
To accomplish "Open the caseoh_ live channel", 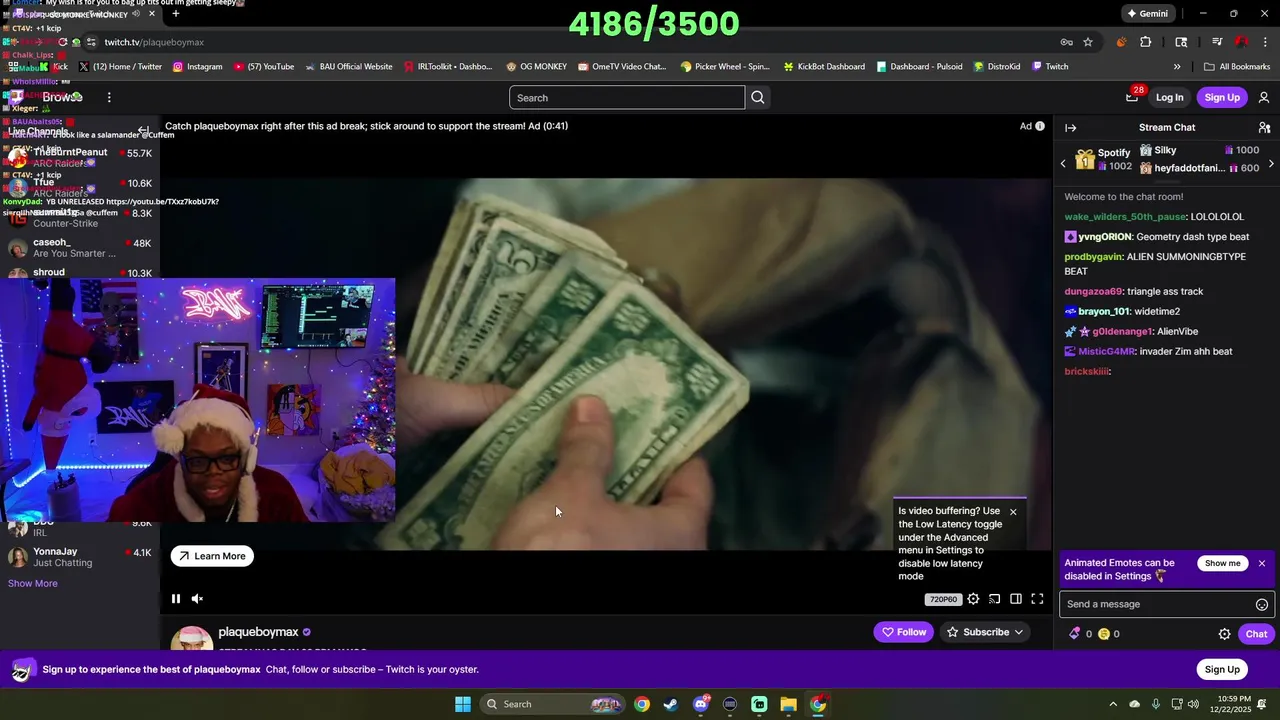I will point(80,247).
